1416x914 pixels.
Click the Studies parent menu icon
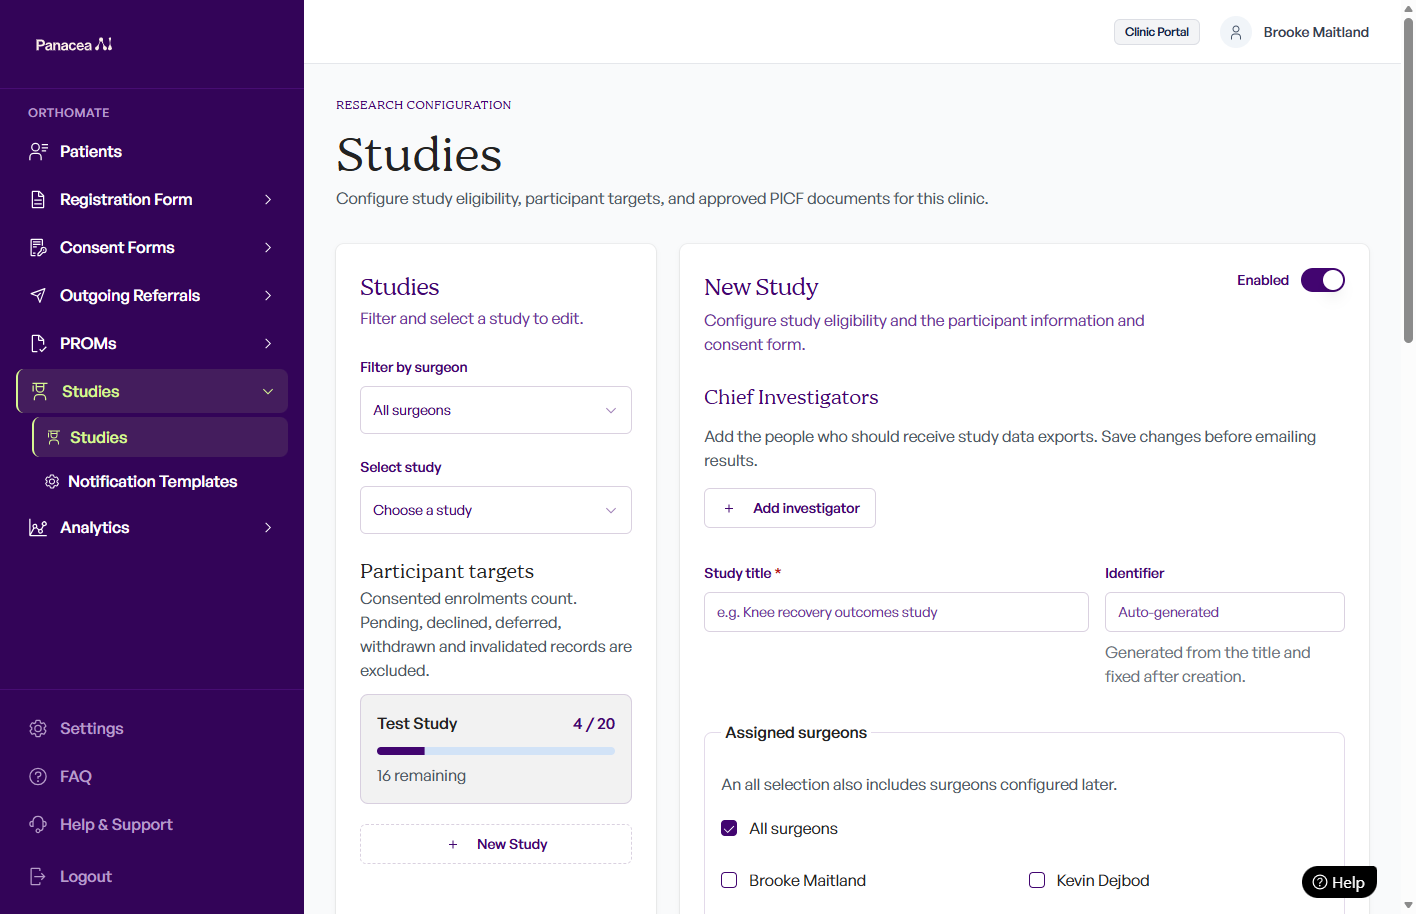[x=40, y=391]
